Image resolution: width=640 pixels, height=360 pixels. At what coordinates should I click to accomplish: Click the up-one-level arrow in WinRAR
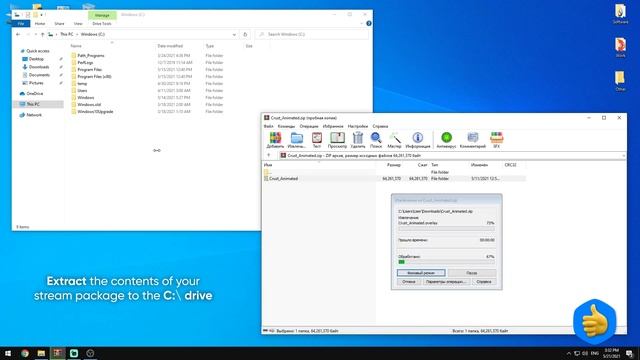click(269, 155)
